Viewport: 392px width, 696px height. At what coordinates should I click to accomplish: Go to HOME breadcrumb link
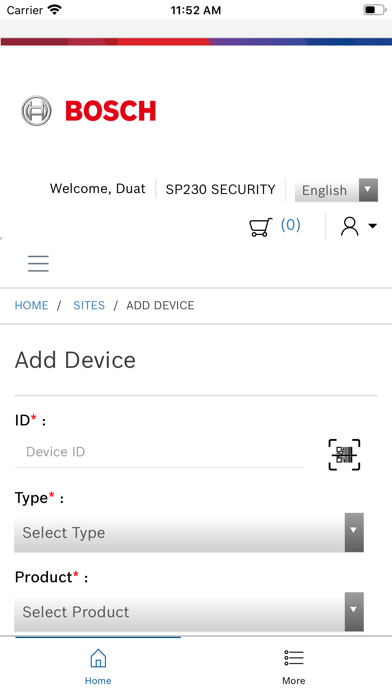[x=32, y=305]
